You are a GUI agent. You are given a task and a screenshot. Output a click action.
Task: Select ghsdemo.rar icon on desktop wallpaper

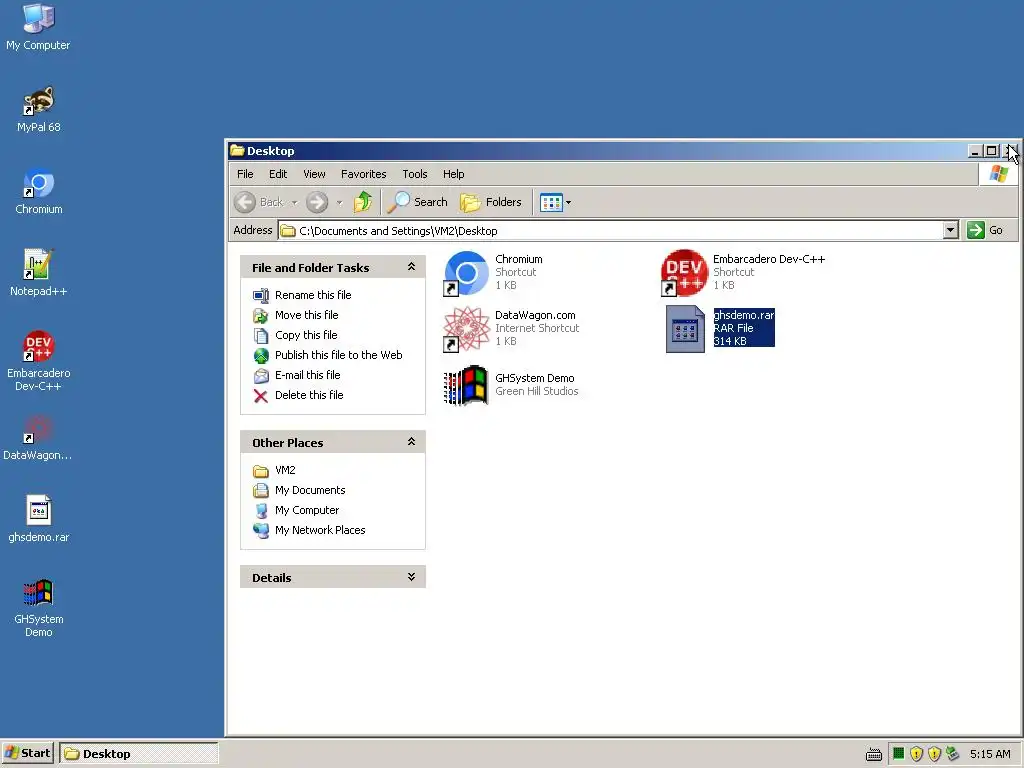pyautogui.click(x=38, y=520)
